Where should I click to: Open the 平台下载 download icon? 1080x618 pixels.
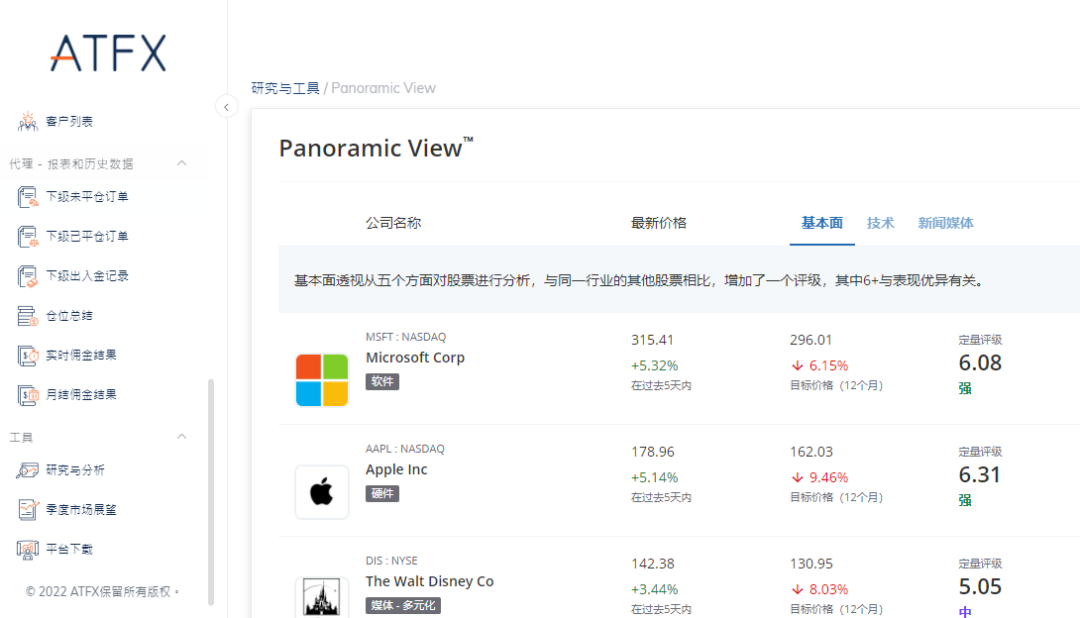tap(28, 549)
